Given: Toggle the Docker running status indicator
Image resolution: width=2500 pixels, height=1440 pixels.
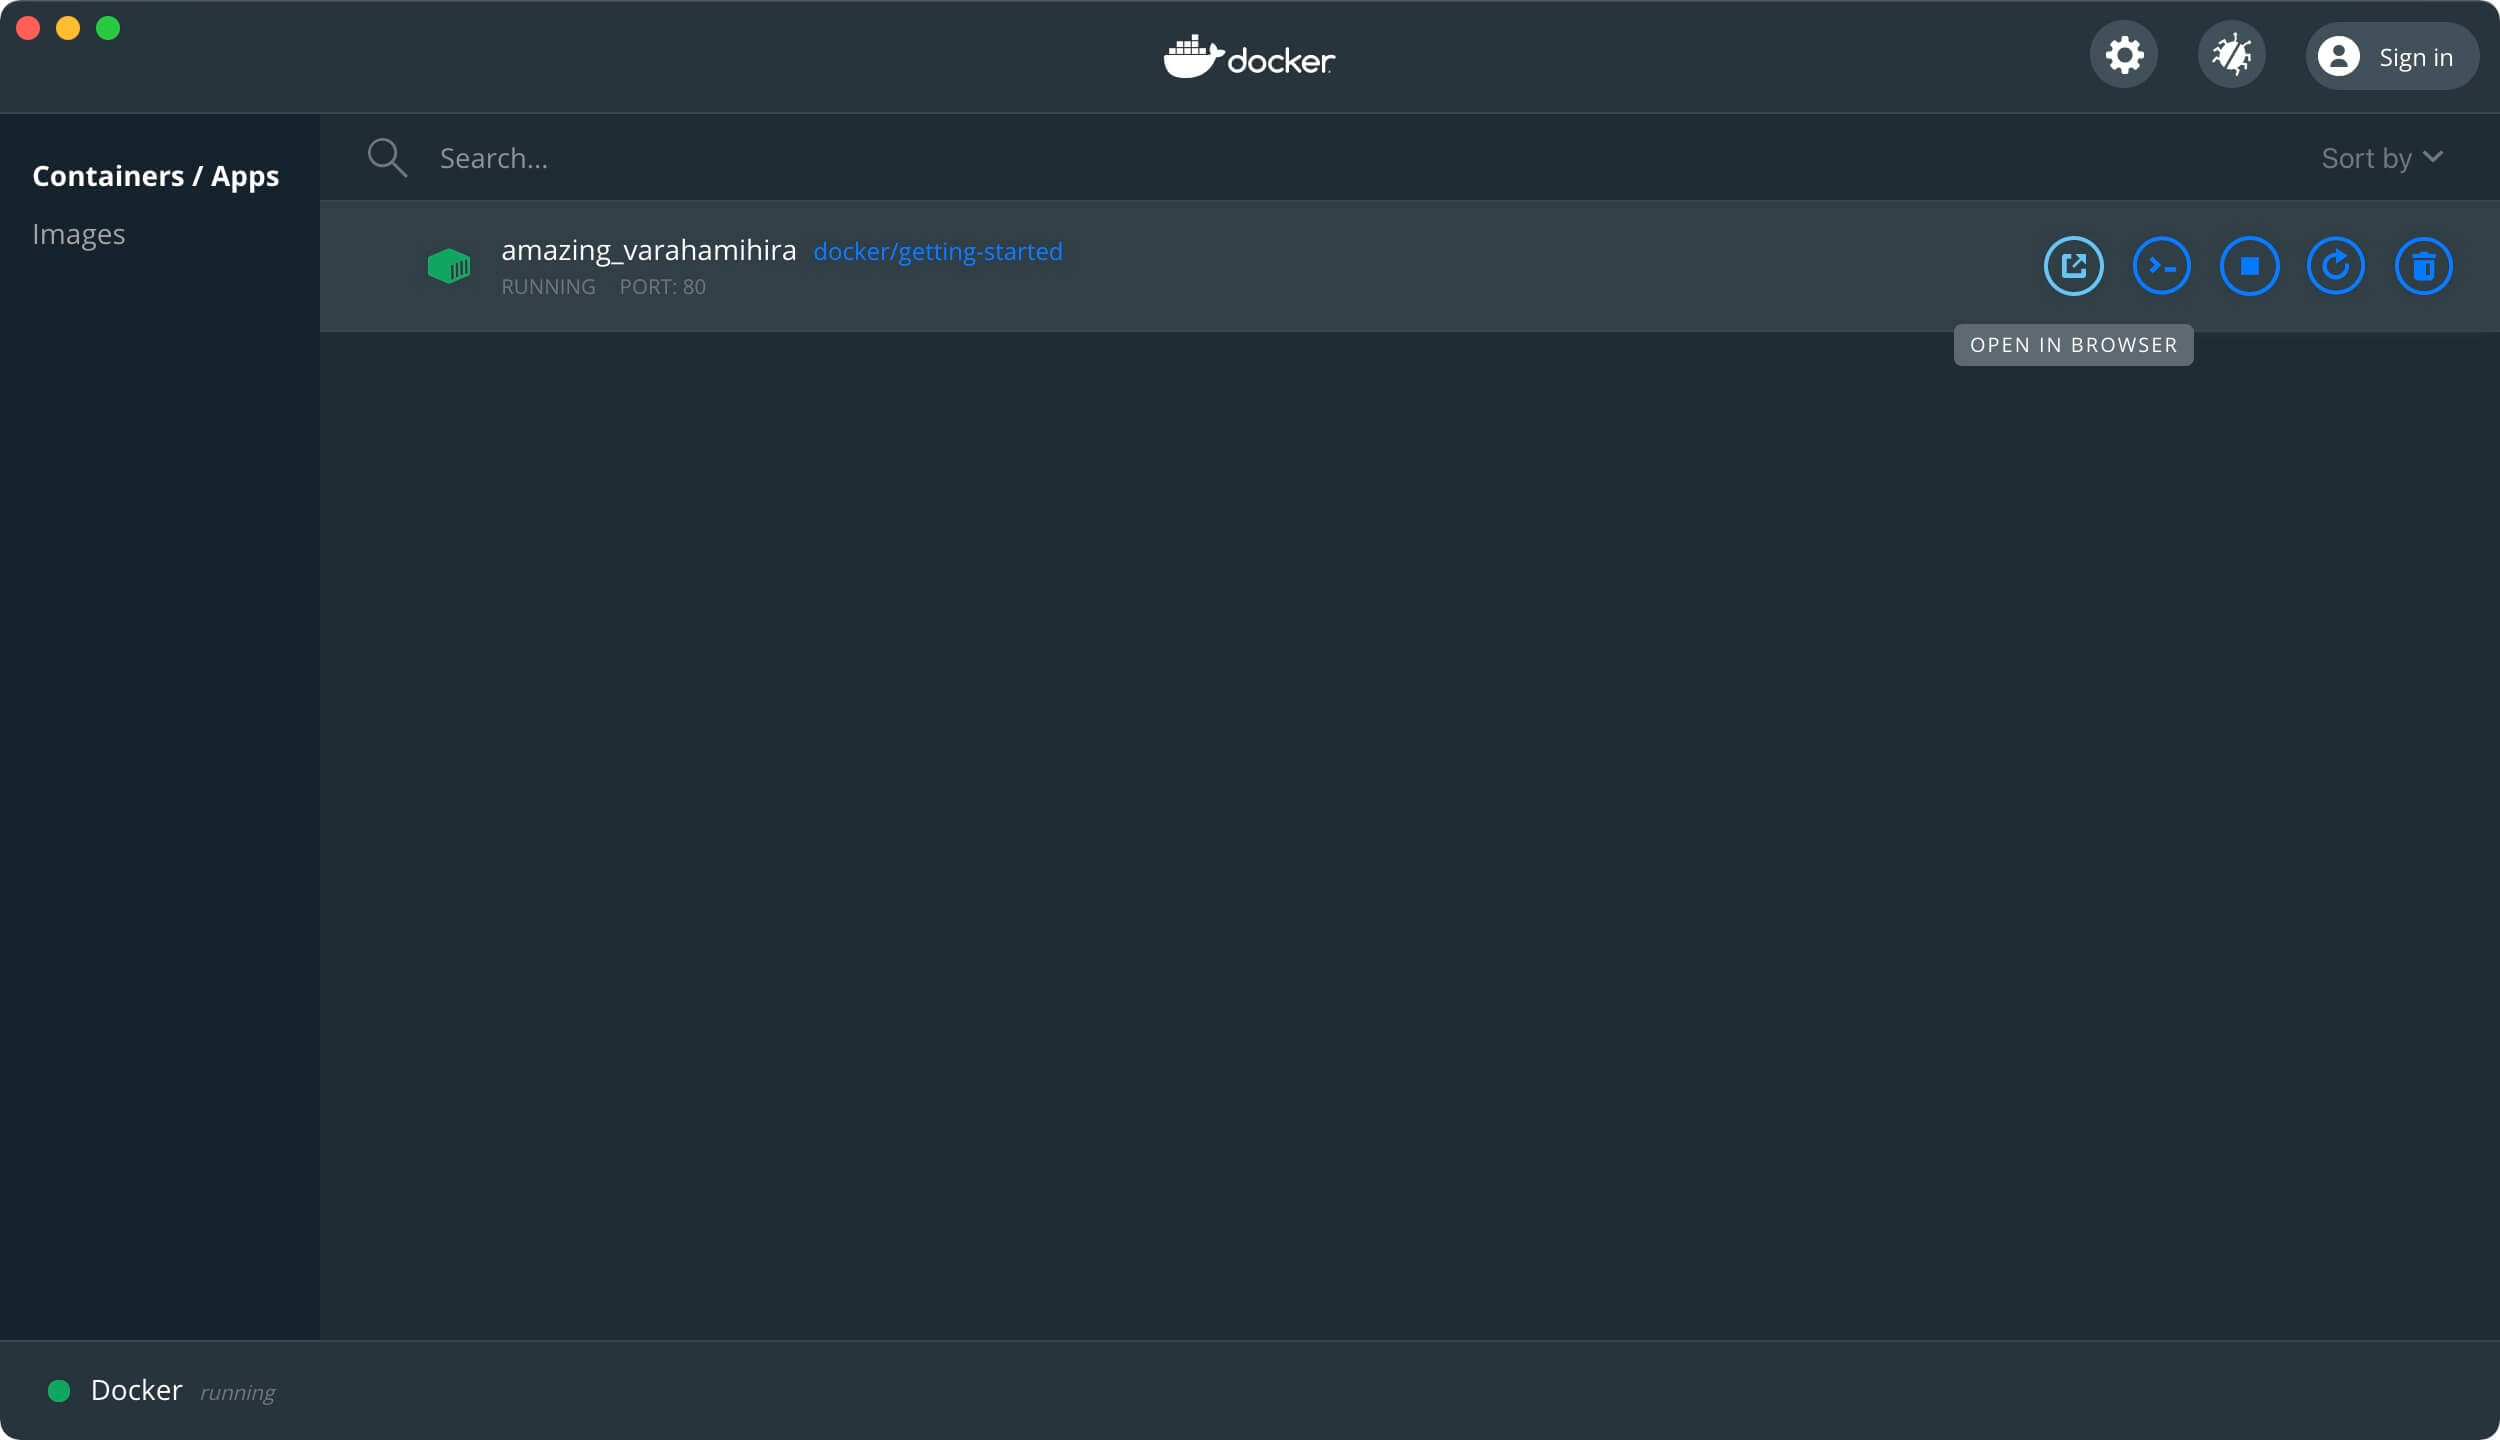Looking at the screenshot, I should (58, 1389).
